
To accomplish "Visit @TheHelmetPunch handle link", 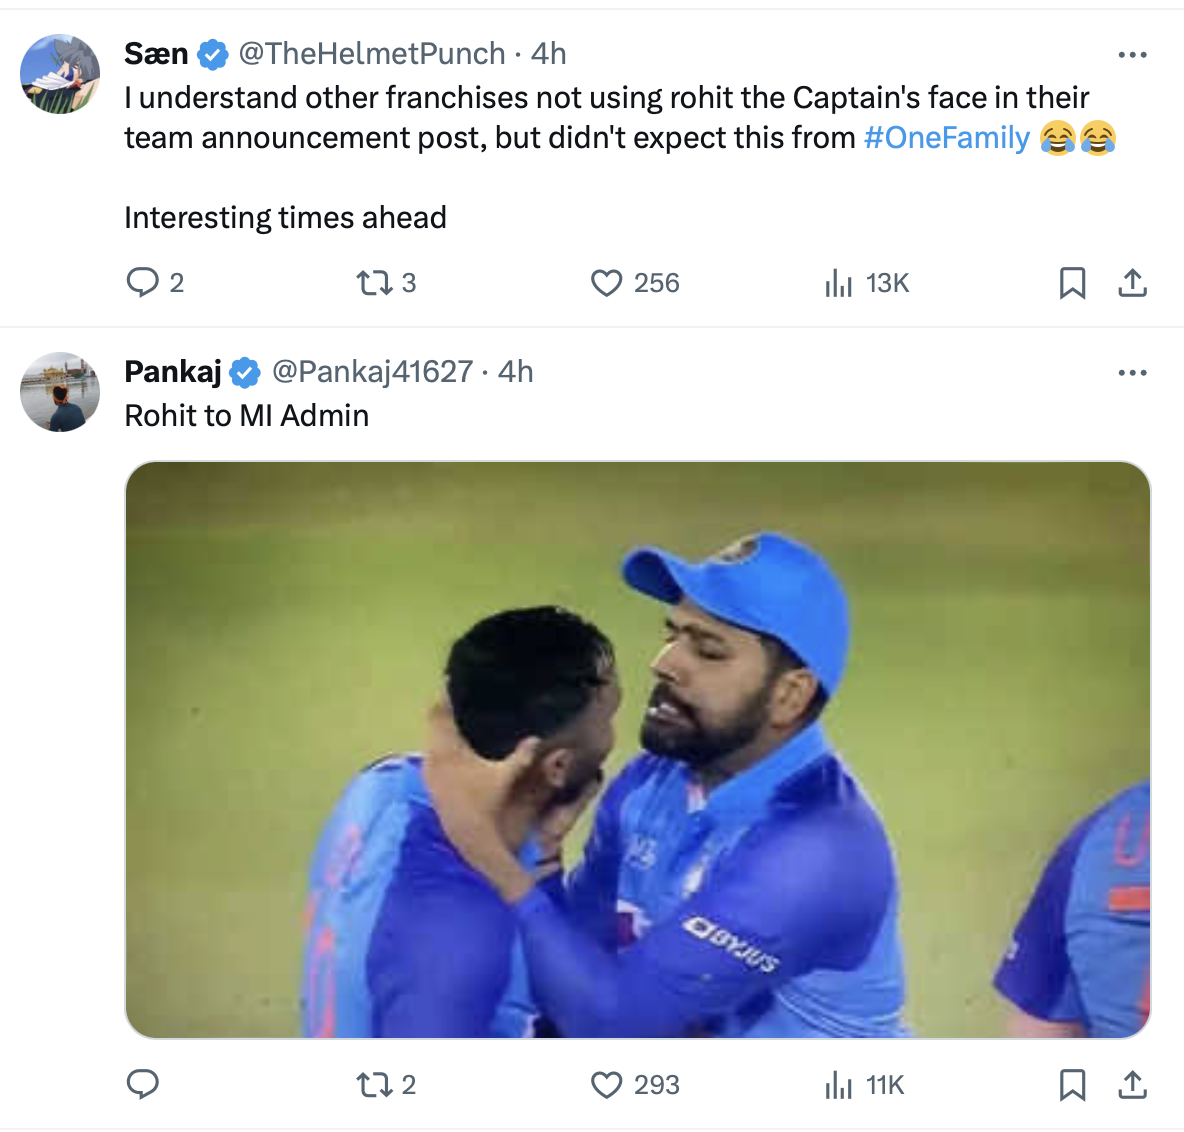I will click(372, 54).
